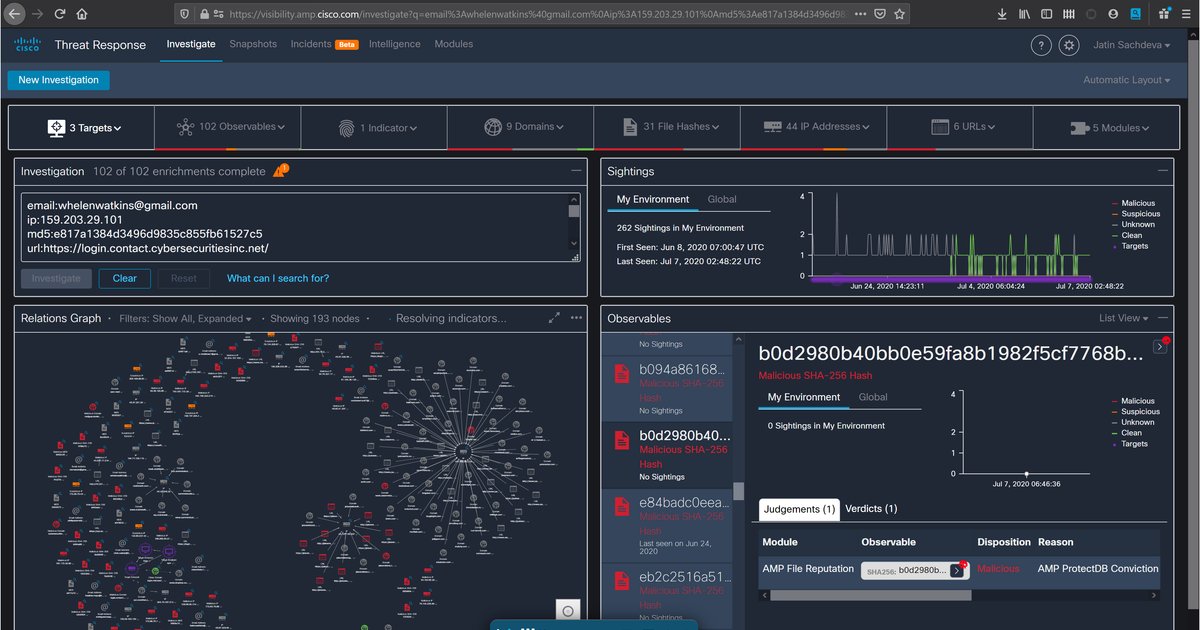The image size is (1200, 630).
Task: Switch Sightings panel to Global tab
Action: coord(722,199)
